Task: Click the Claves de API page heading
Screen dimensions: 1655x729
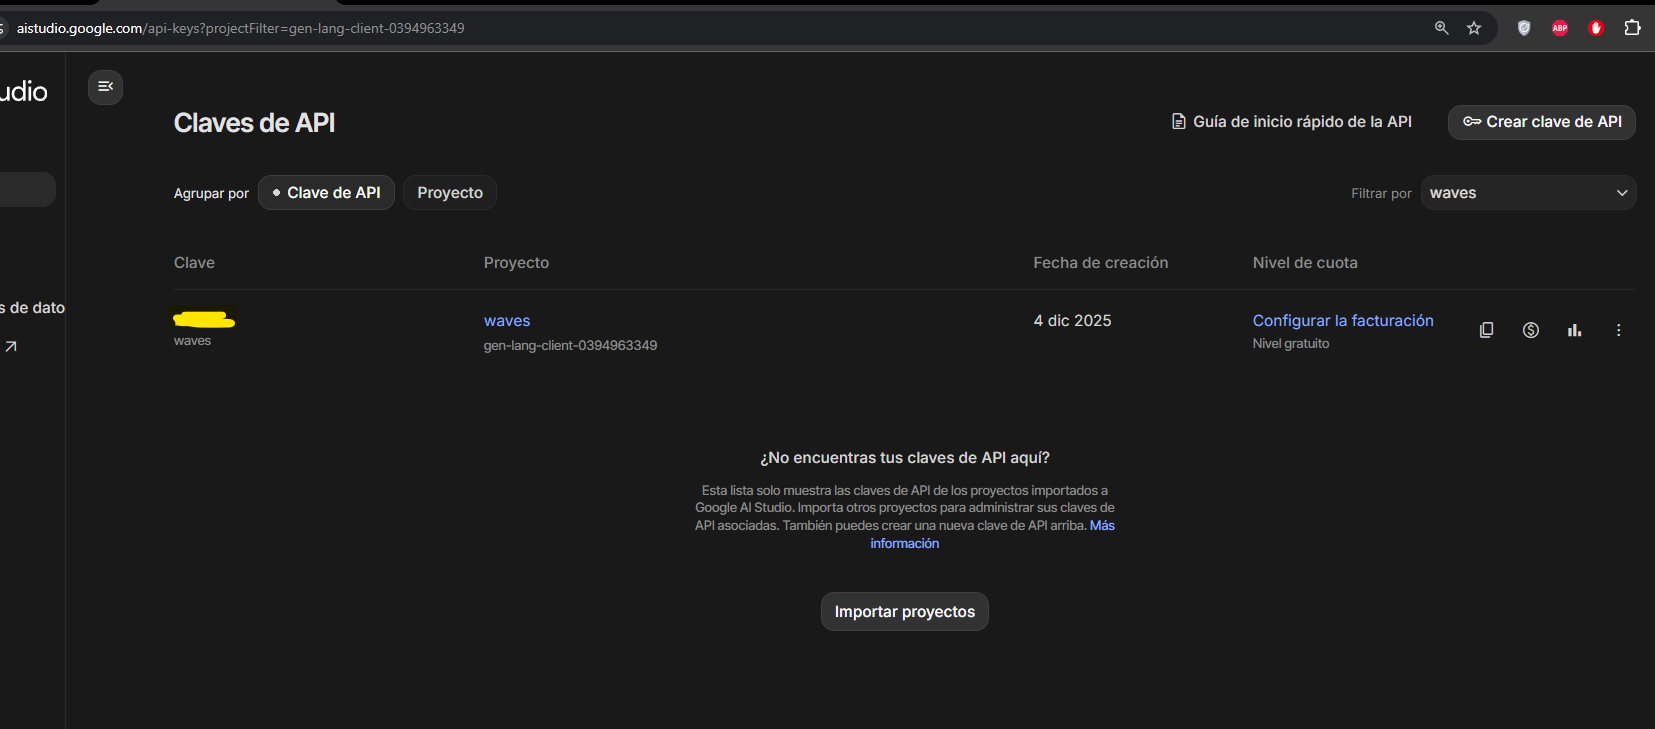Action: (254, 123)
